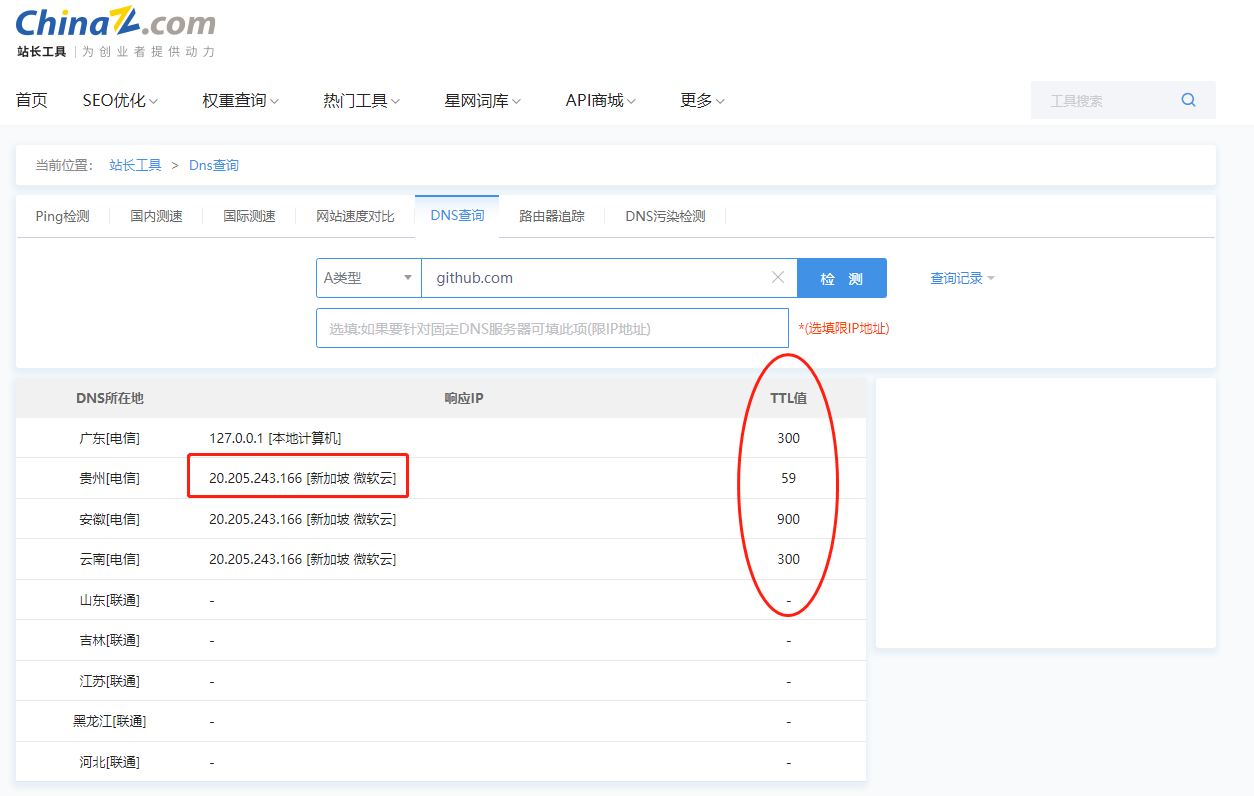Select the 山东[联通] row label

click(110, 600)
